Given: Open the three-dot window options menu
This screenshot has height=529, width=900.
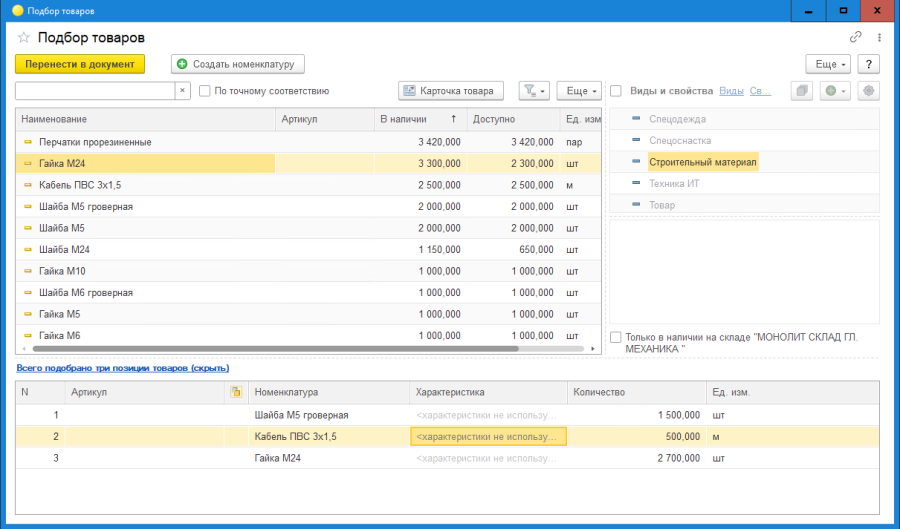Looking at the screenshot, I should coord(879,37).
